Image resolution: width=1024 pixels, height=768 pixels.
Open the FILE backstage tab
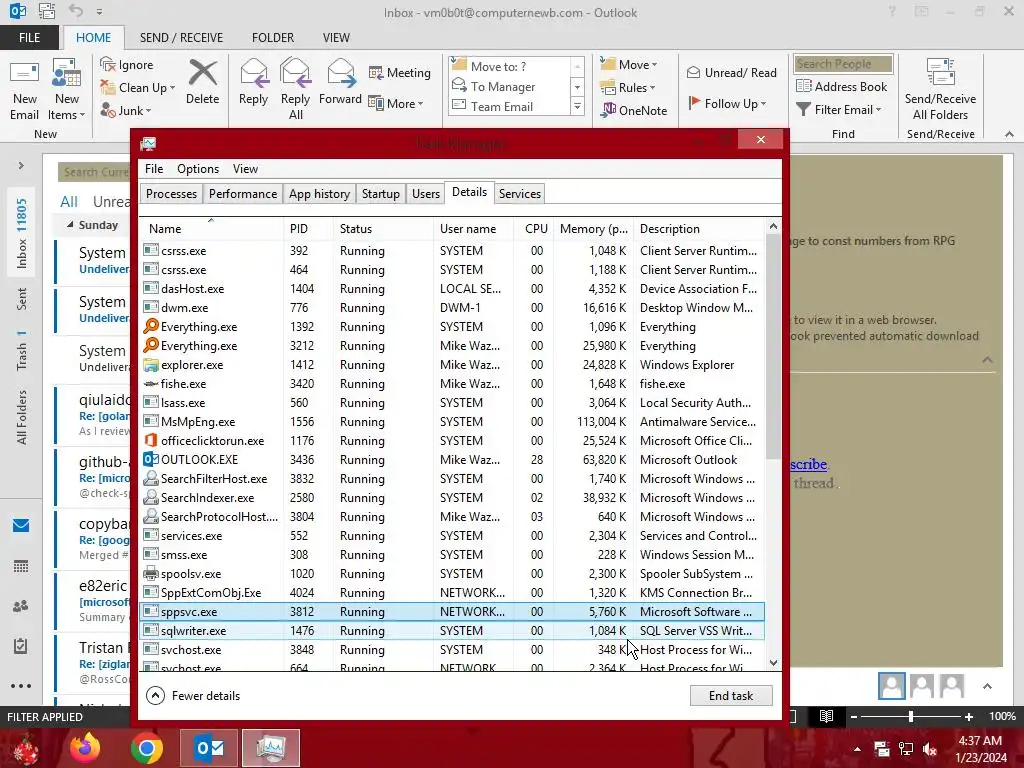tap(29, 38)
